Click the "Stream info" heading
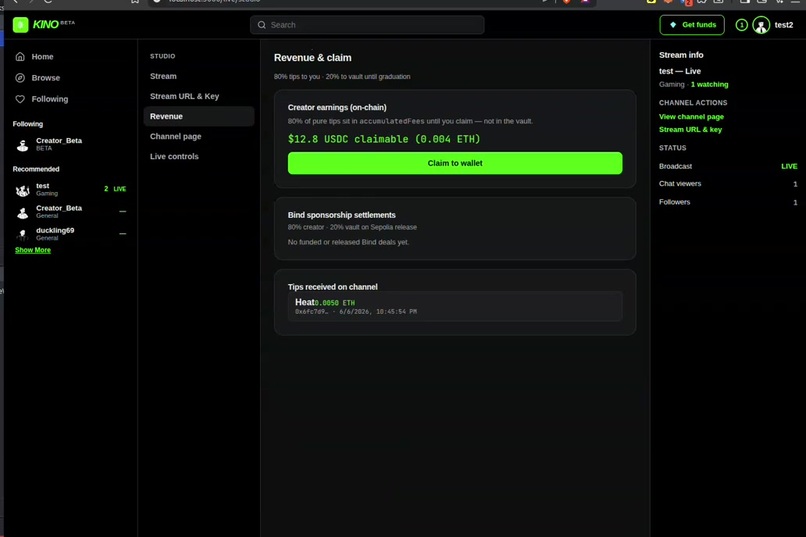 (x=681, y=55)
